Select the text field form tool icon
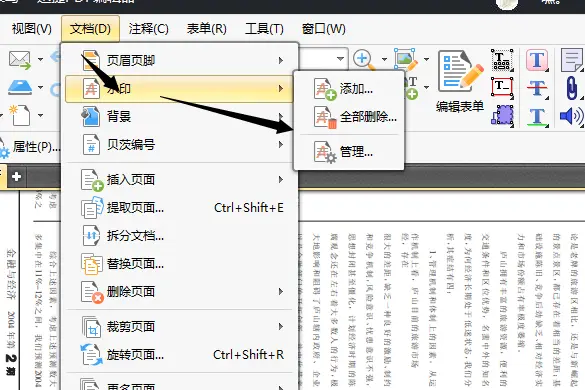This screenshot has height=390, width=585. (502, 60)
